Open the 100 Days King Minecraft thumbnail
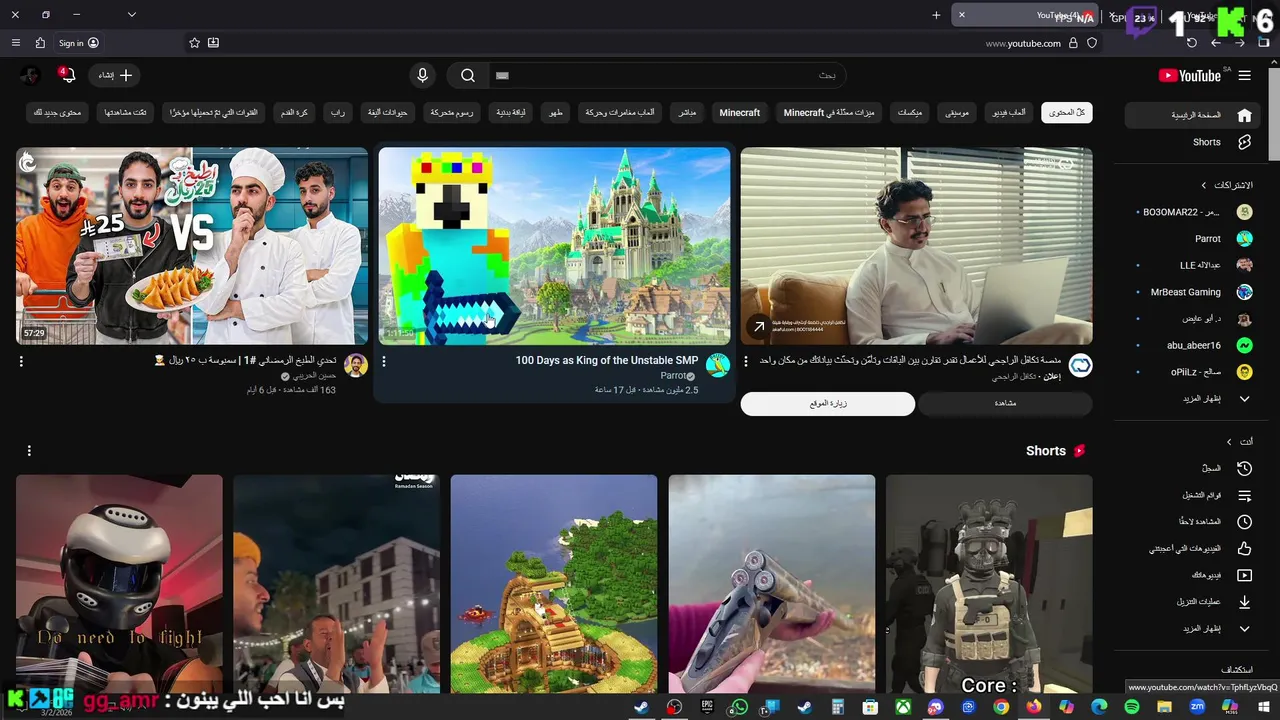This screenshot has height=720, width=1280. [x=554, y=246]
